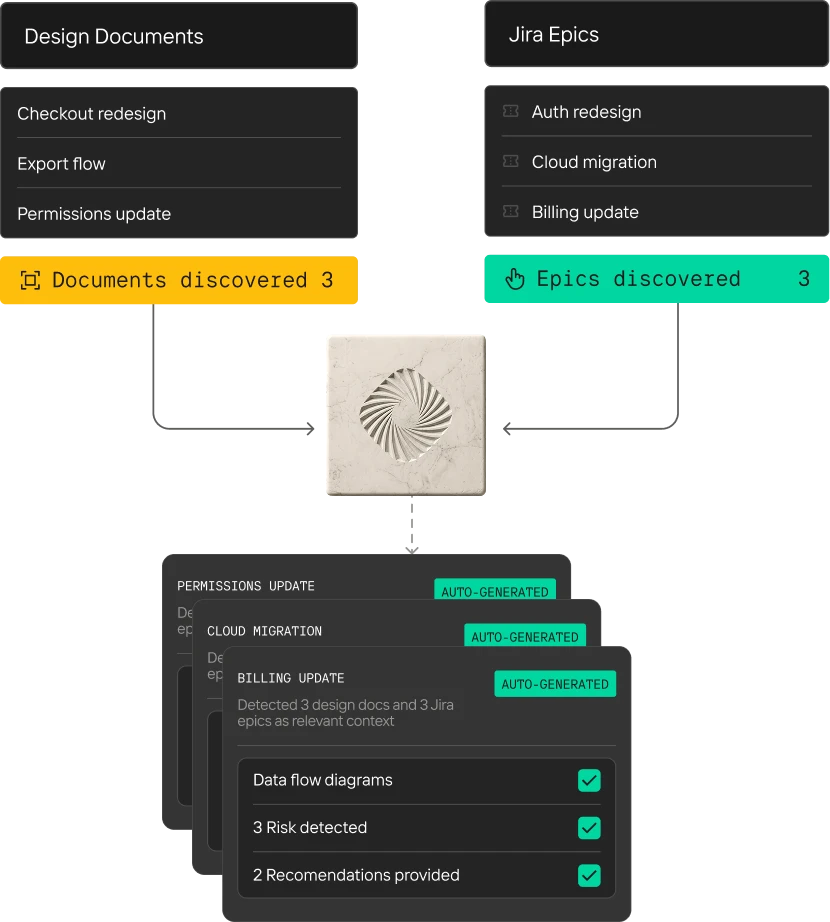Click the count 3 in Documents discovered
Viewport: 830px width, 922px height.
point(327,280)
